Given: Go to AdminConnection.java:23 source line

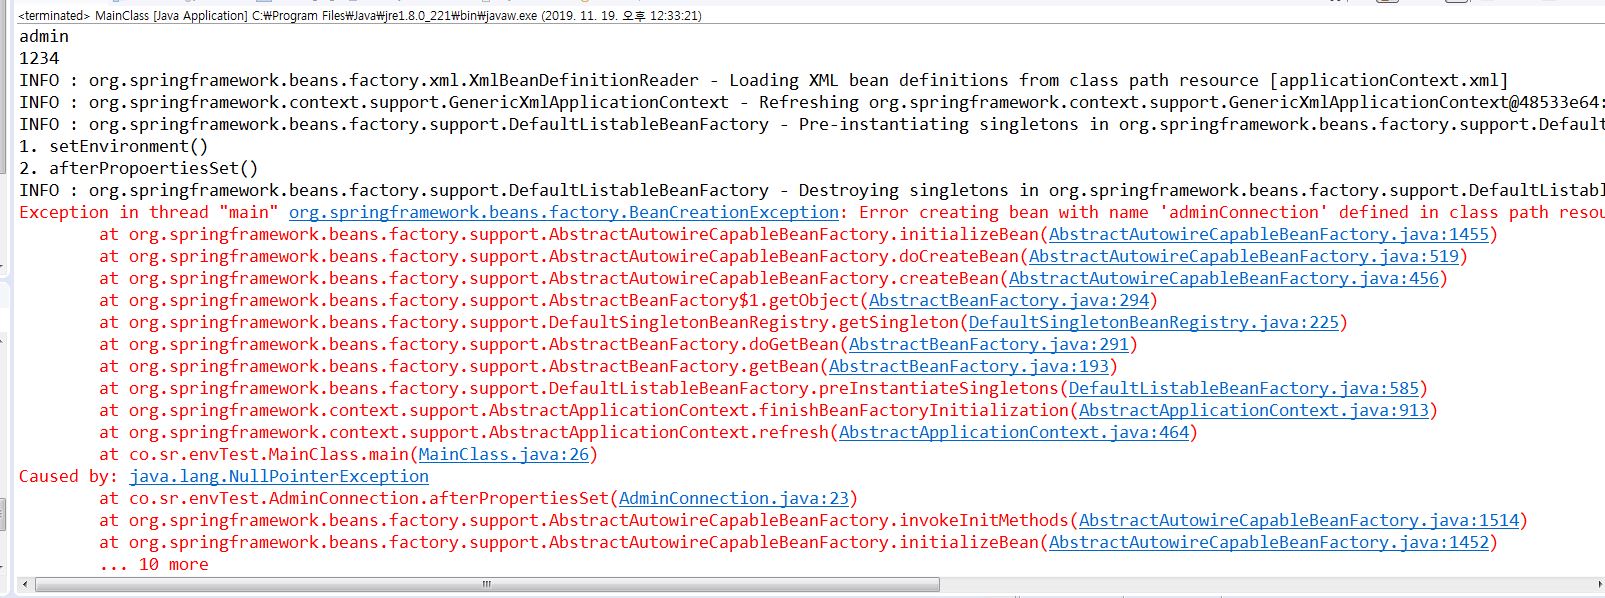Looking at the screenshot, I should tap(734, 498).
